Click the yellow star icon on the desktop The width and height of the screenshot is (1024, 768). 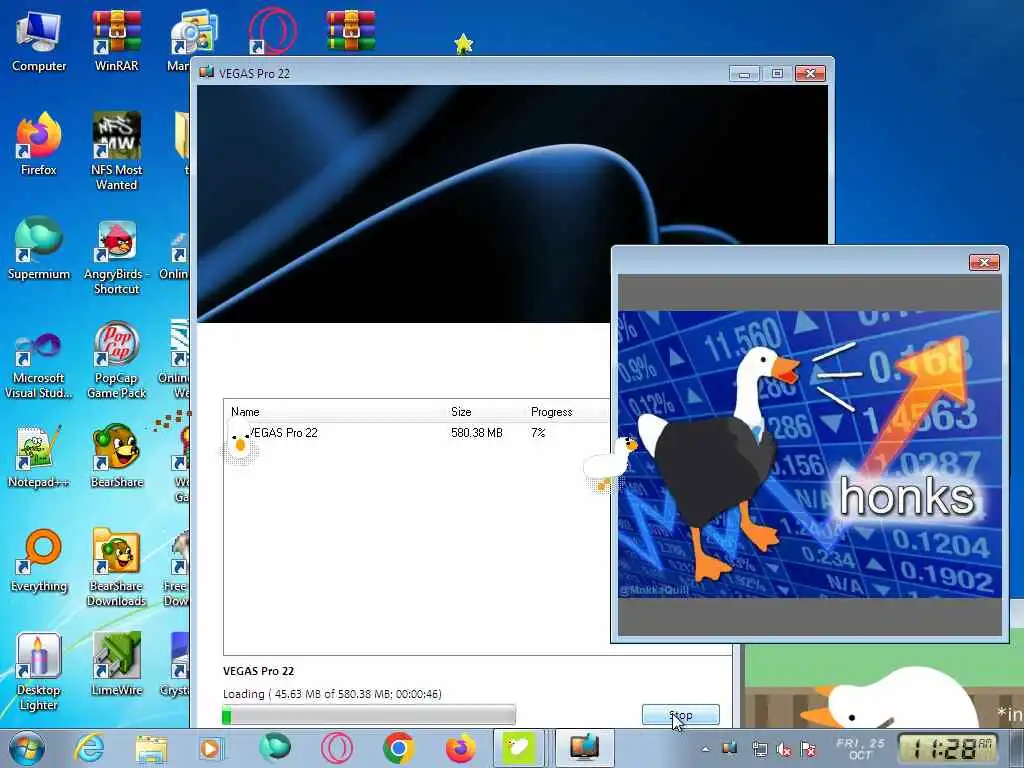(463, 44)
